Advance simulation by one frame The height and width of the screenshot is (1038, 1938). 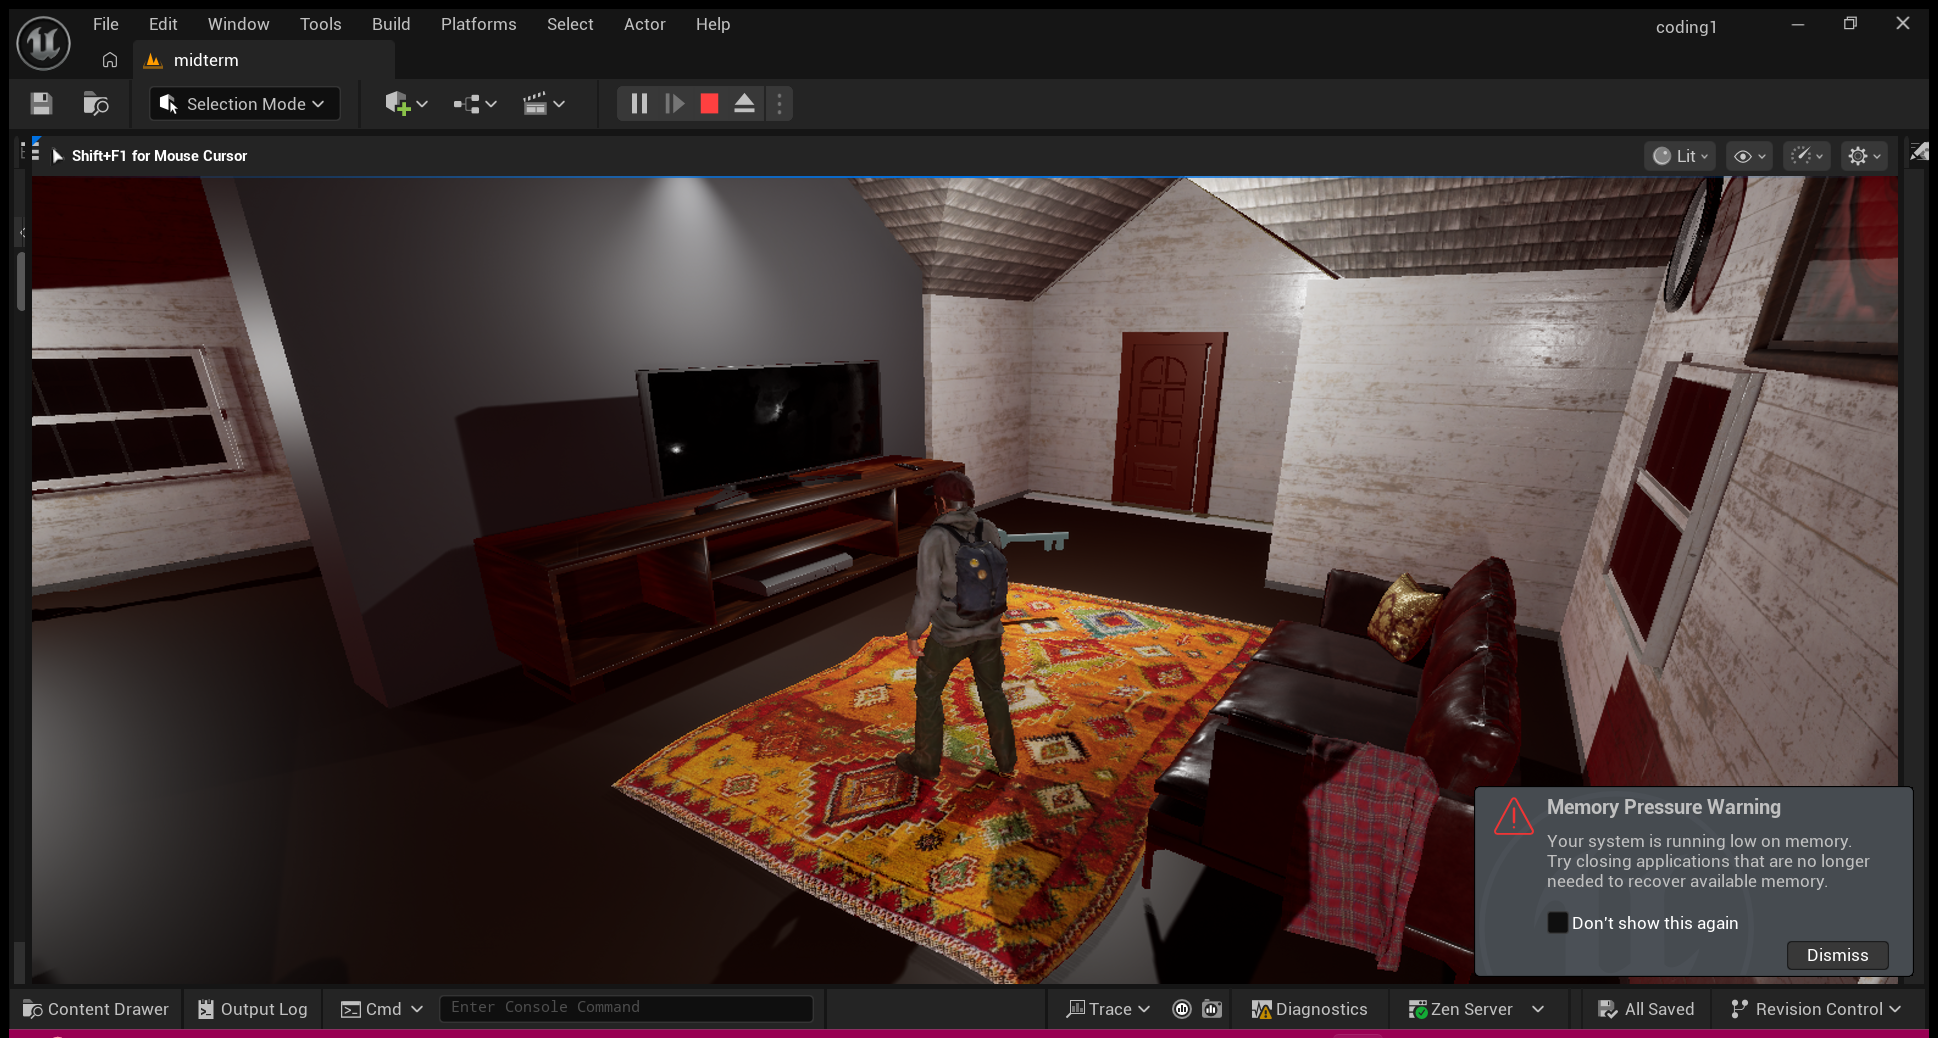675,103
